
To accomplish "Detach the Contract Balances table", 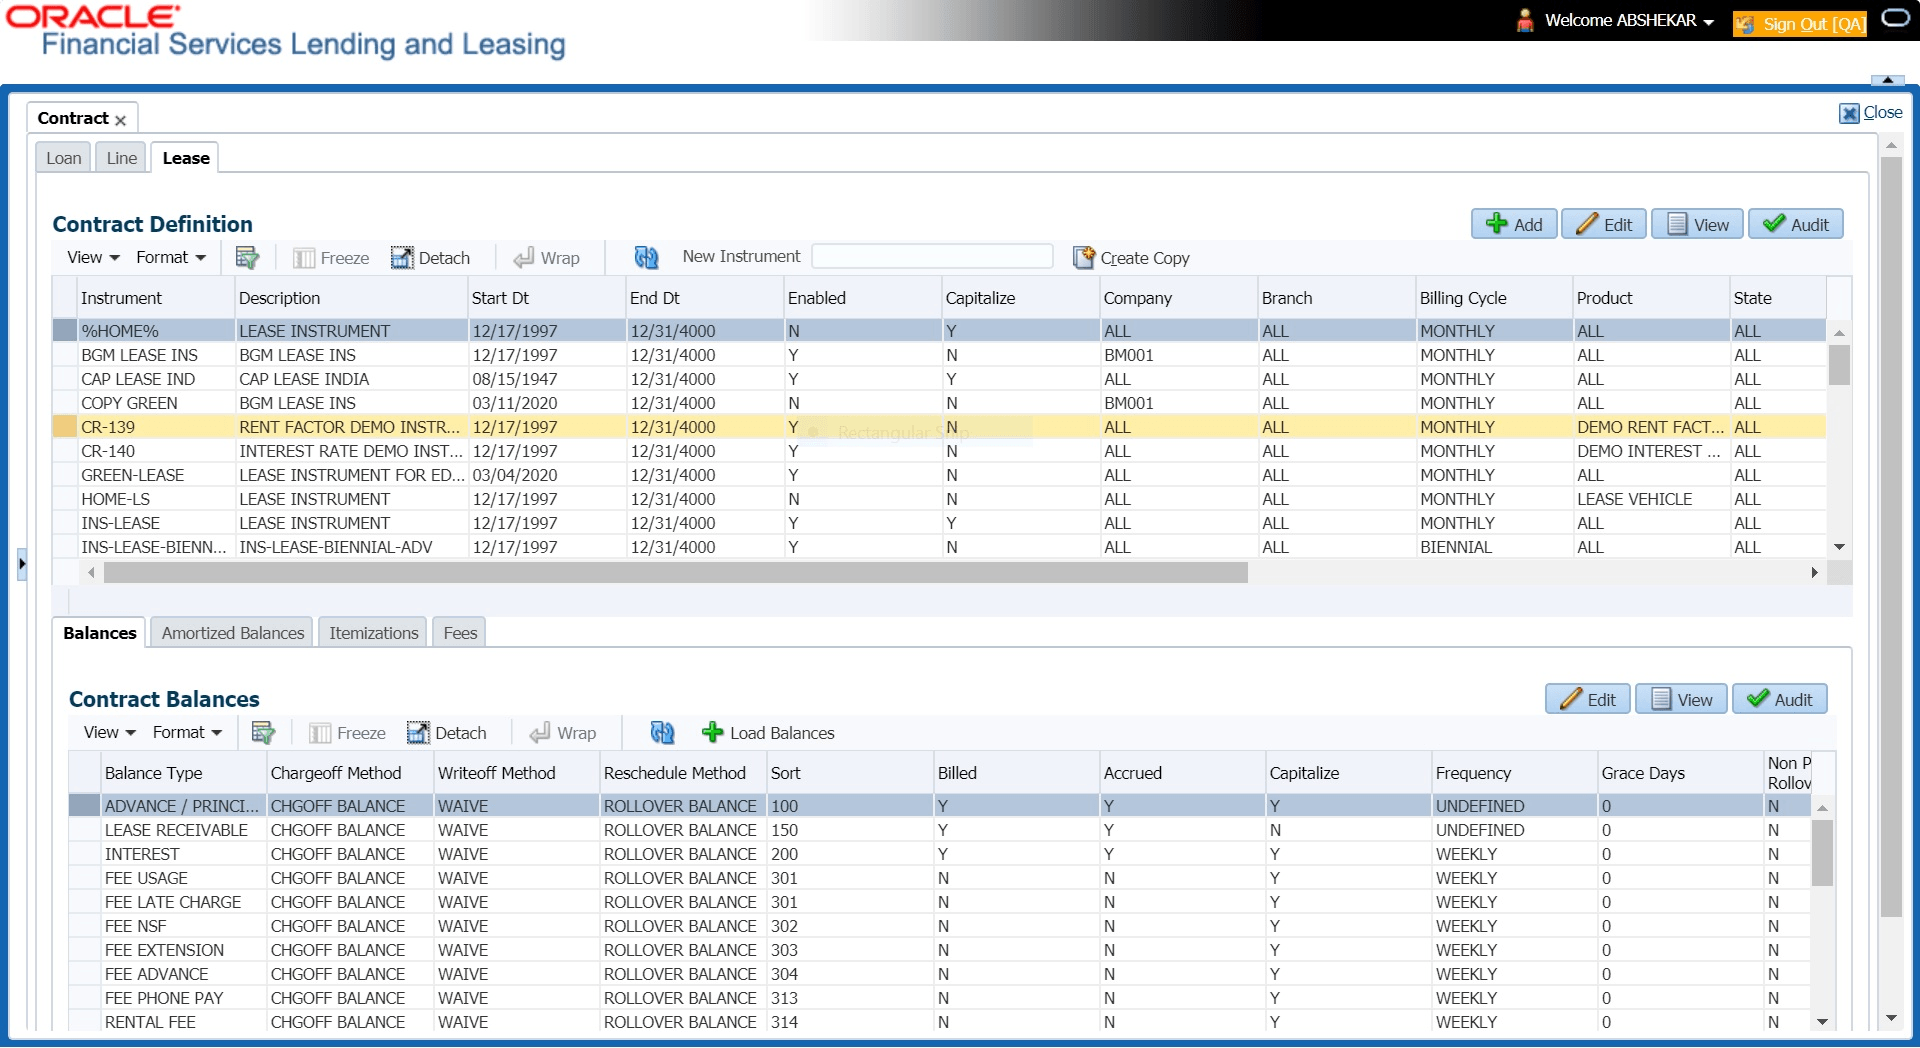I will (447, 733).
